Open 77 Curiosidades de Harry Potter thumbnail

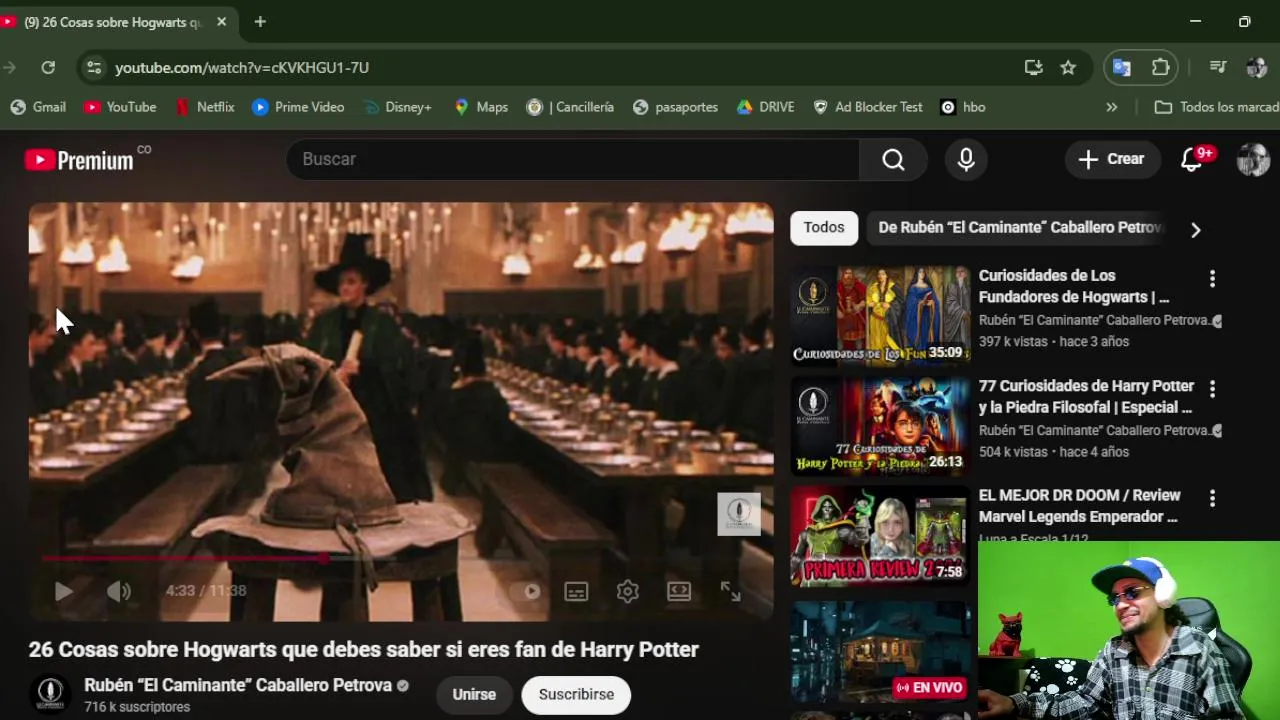coord(880,425)
